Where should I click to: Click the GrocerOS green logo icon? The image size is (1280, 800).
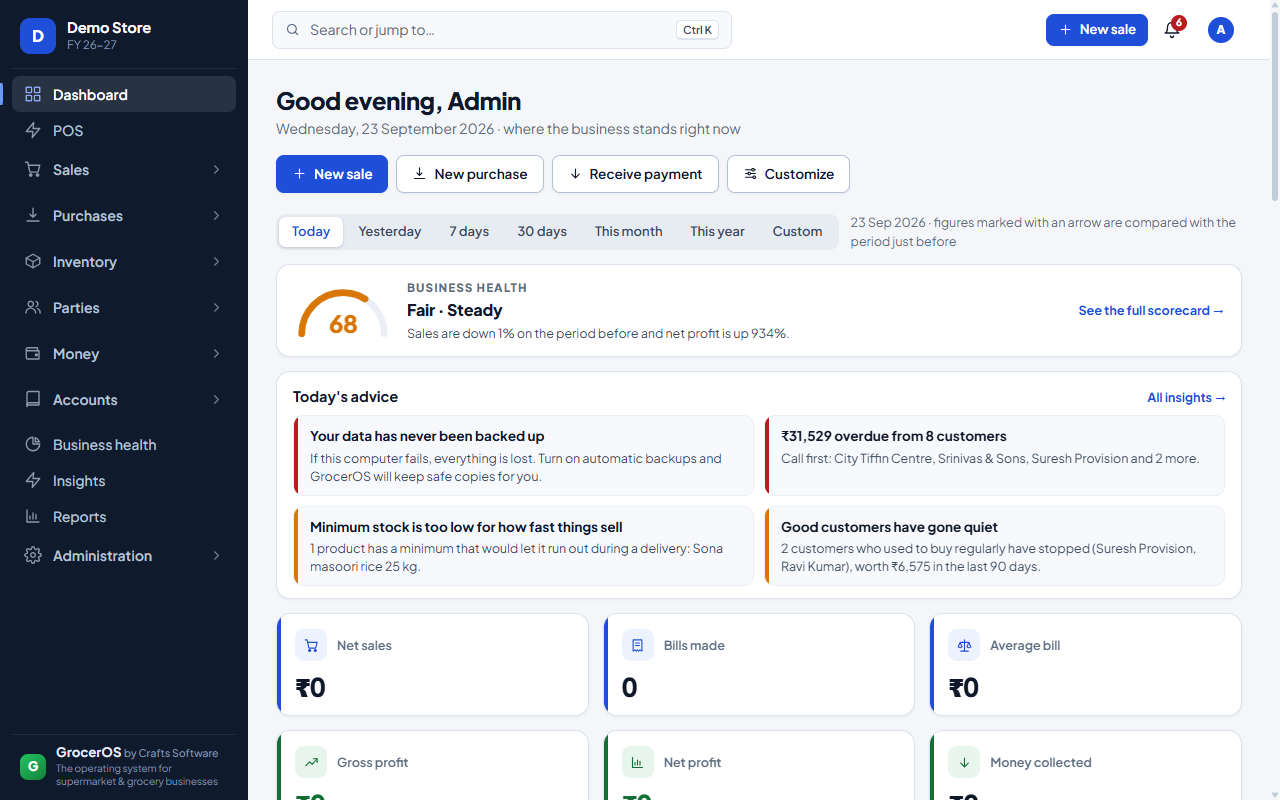[33, 767]
